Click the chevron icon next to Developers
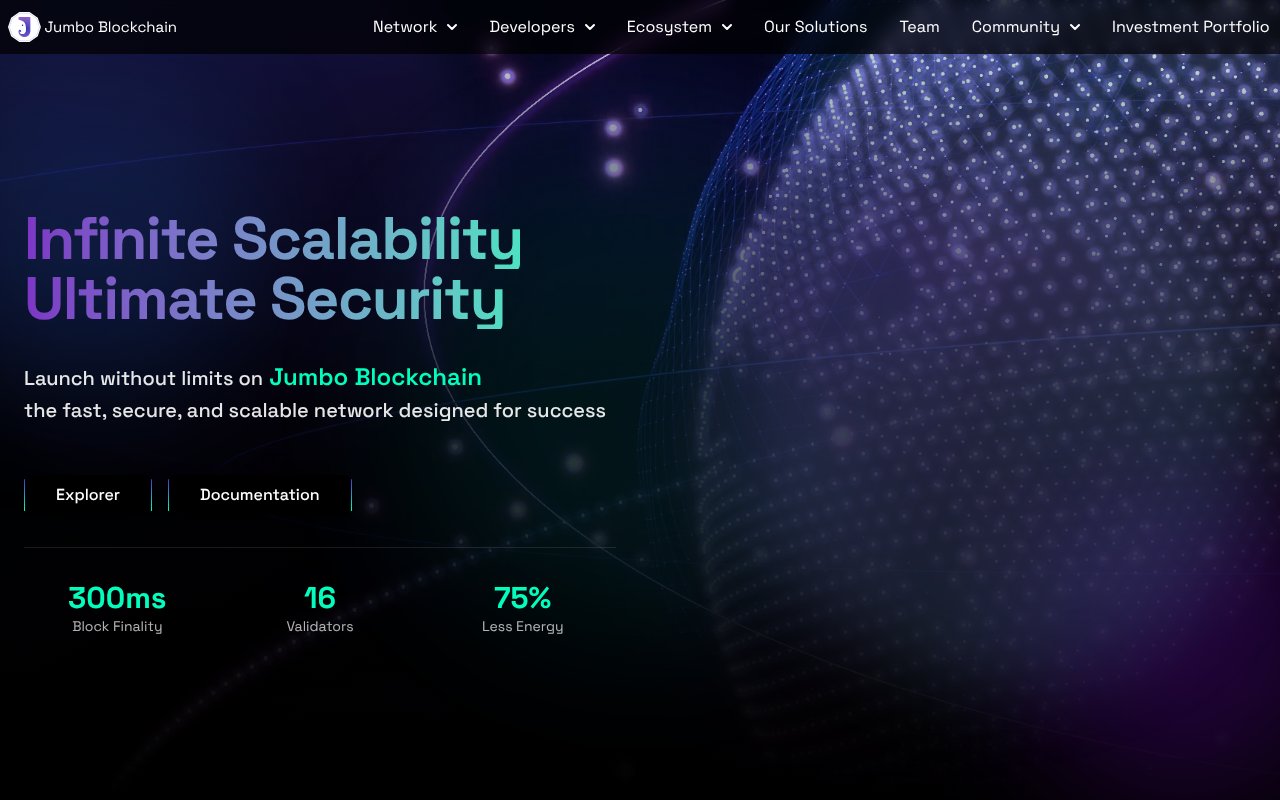The width and height of the screenshot is (1280, 800). [589, 27]
